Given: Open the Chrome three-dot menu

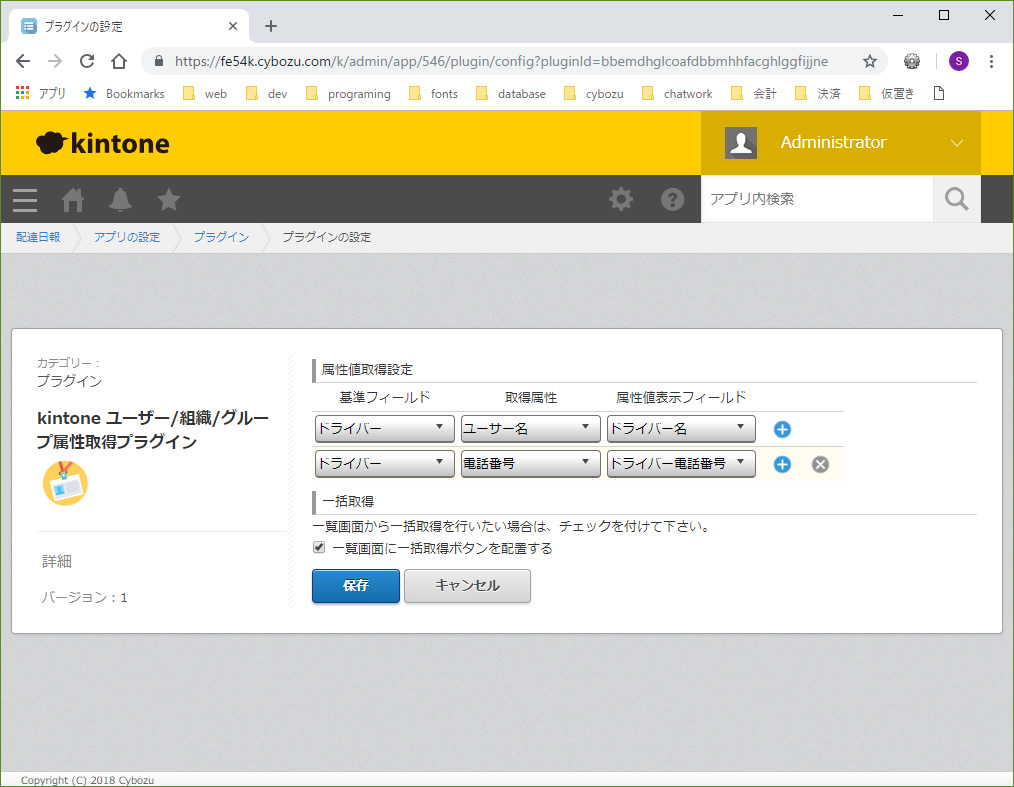Looking at the screenshot, I should pos(991,61).
